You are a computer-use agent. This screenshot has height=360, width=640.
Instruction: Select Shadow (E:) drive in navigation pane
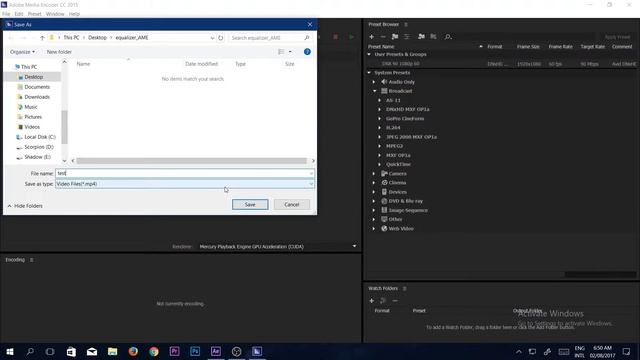click(x=37, y=157)
